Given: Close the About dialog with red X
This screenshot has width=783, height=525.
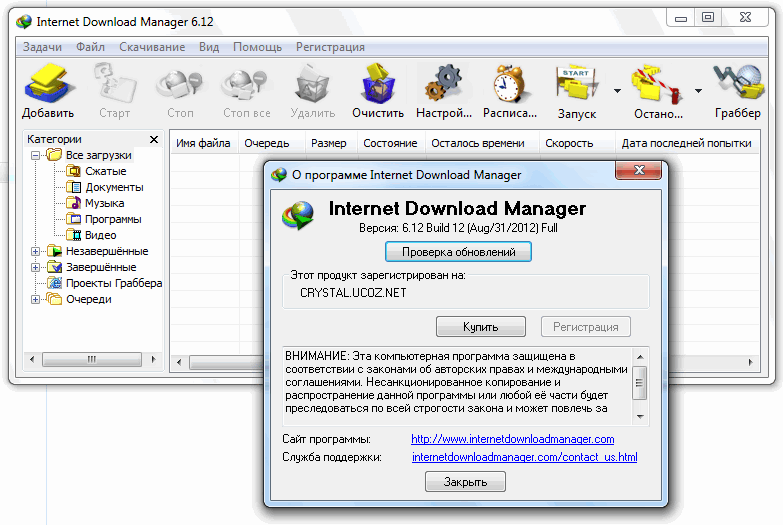Looking at the screenshot, I should click(x=639, y=170).
